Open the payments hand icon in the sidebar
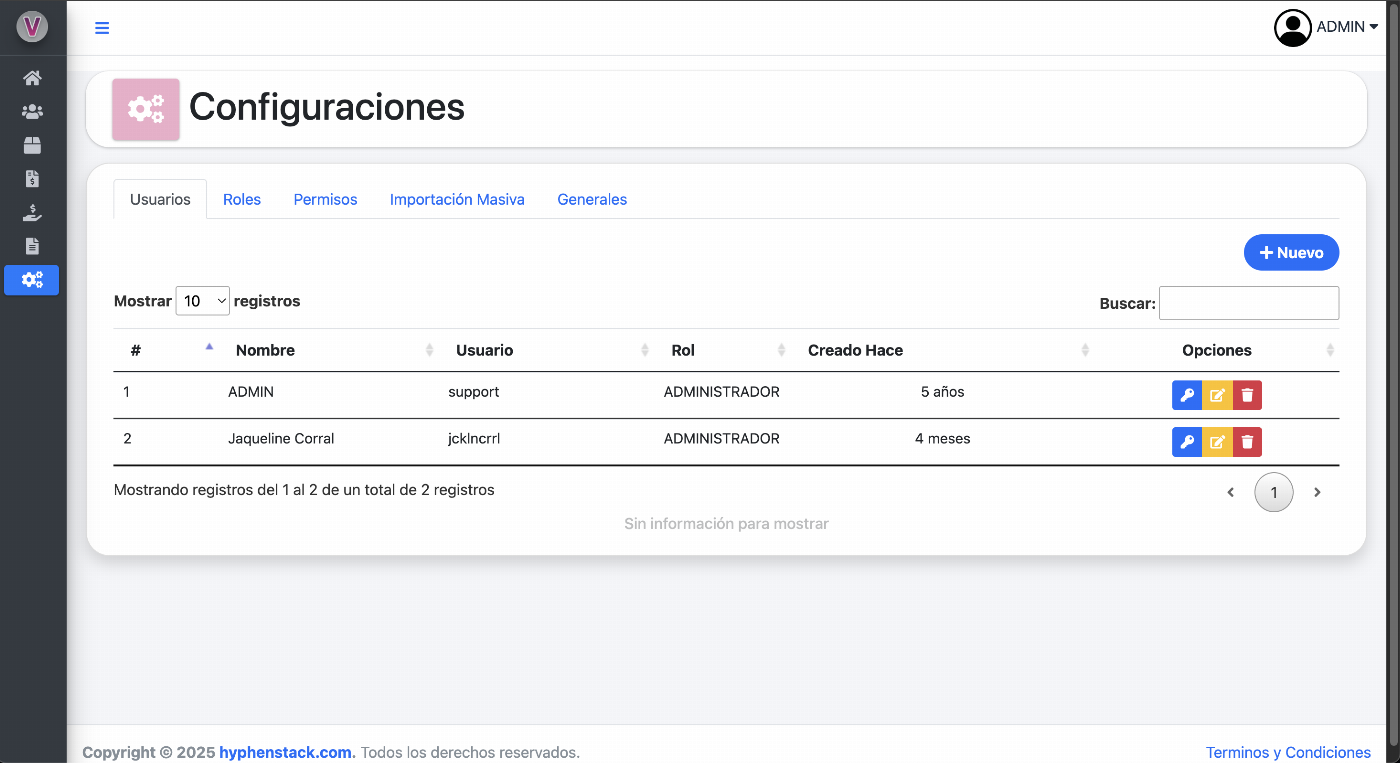The height and width of the screenshot is (763, 1400). [x=32, y=212]
